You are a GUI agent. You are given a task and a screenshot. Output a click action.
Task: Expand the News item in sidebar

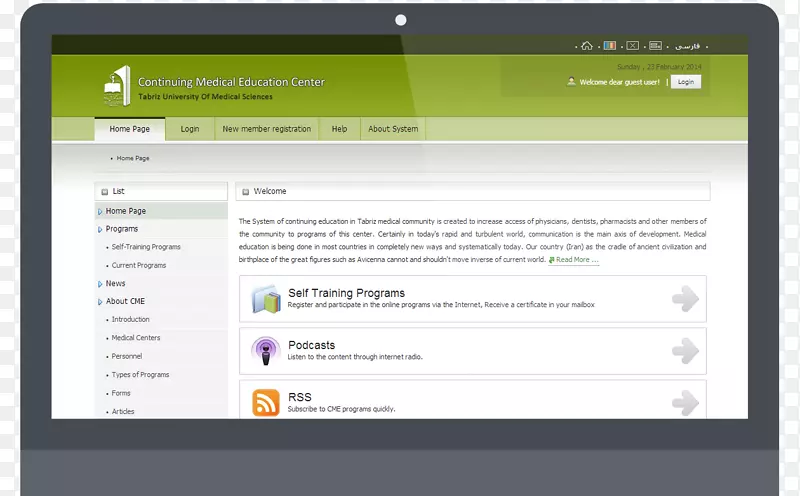116,284
